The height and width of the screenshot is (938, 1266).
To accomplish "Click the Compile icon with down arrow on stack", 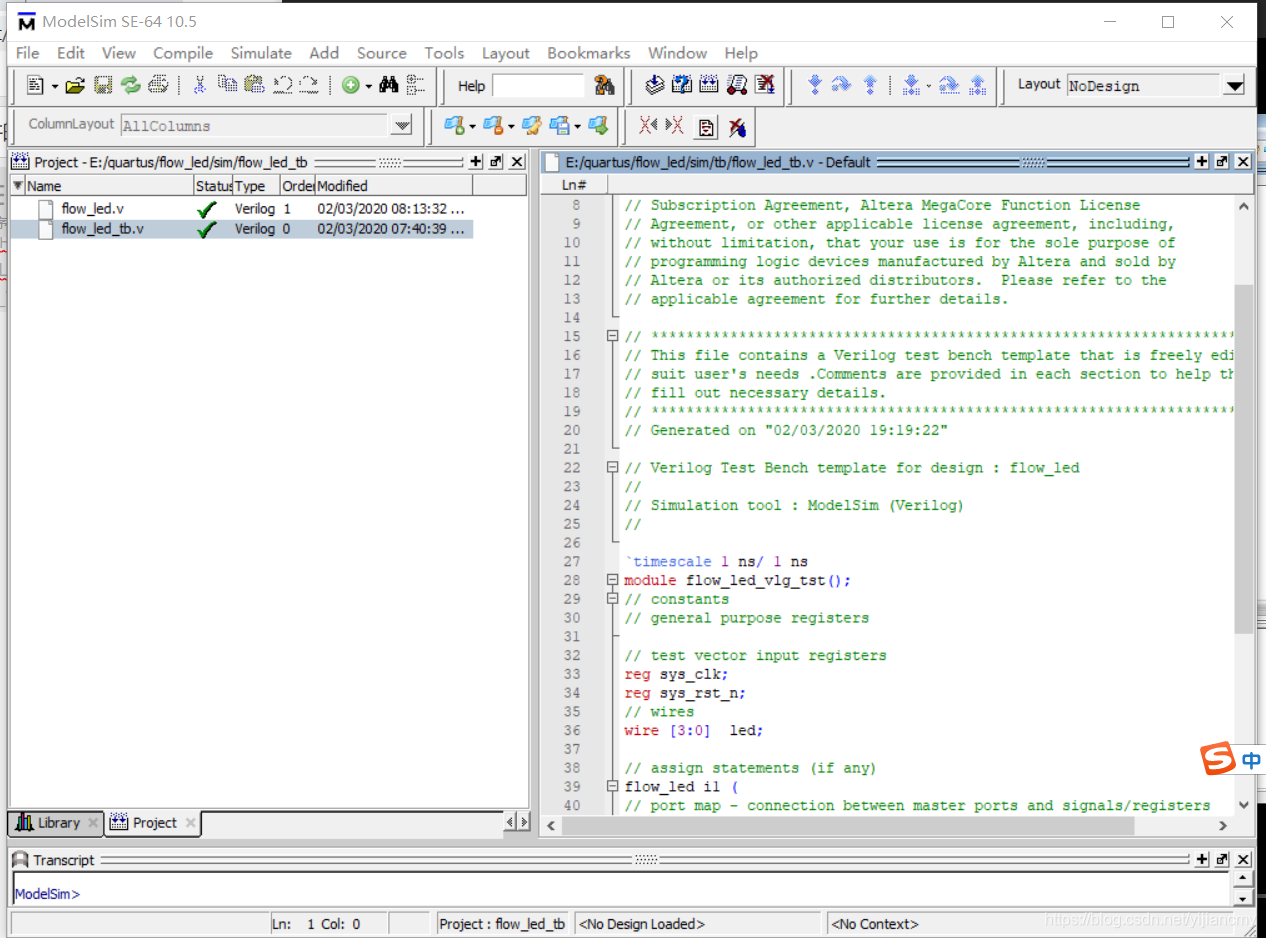I will pyautogui.click(x=654, y=85).
